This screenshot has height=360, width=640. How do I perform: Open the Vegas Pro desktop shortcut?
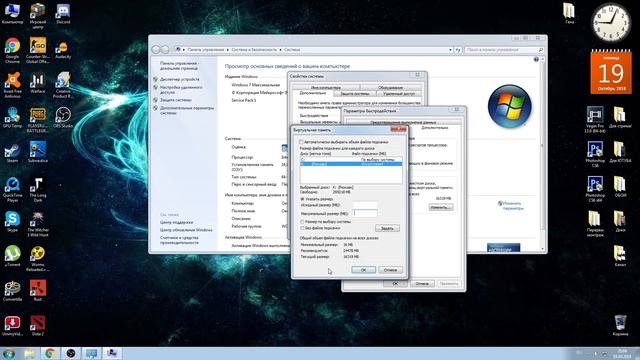[595, 120]
